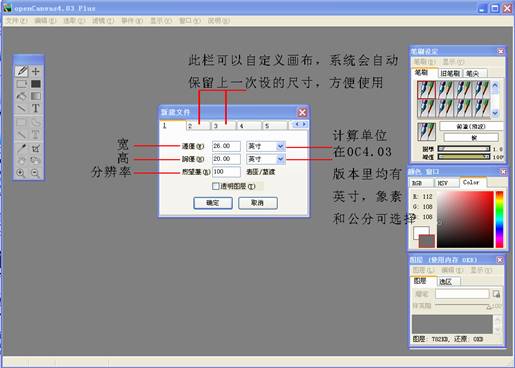Enable the 透明图层 checkbox

[216, 186]
